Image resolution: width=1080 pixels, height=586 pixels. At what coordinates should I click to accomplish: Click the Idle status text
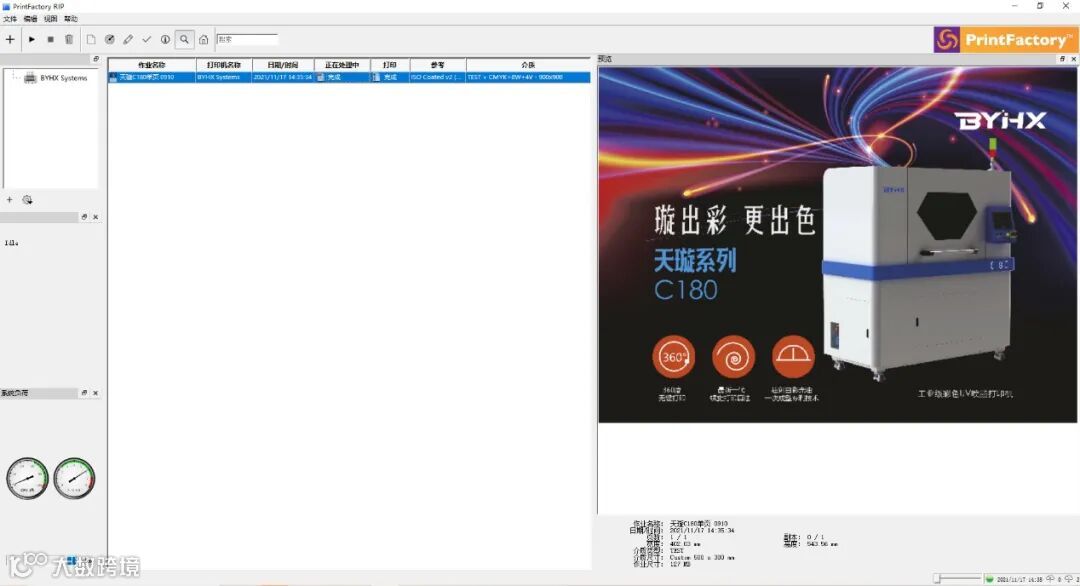coord(12,243)
